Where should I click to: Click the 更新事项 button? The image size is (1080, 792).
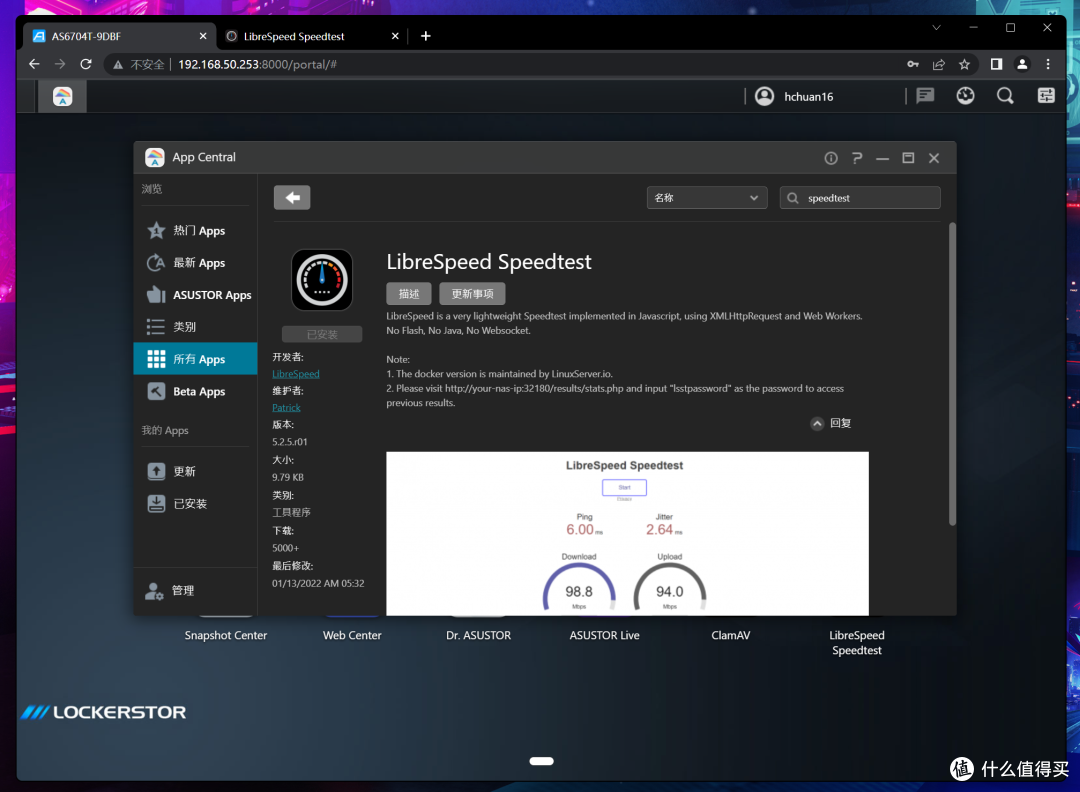(x=472, y=294)
